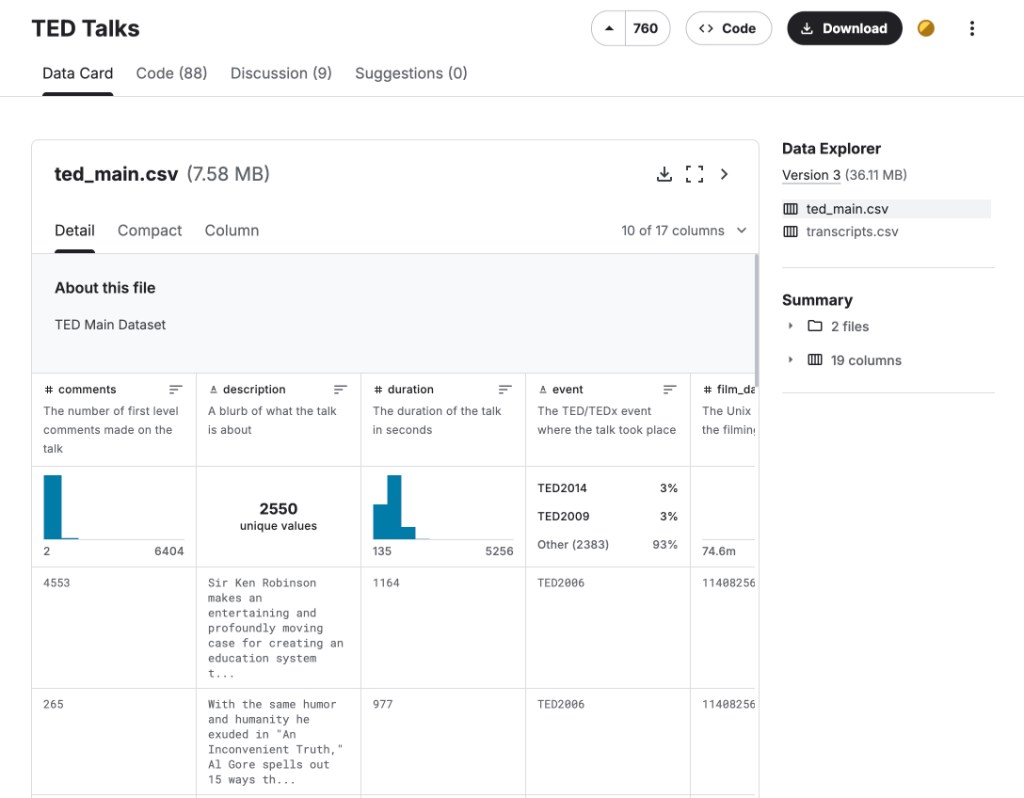1024x798 pixels.
Task: Select the Compact view tab
Action: pyautogui.click(x=150, y=231)
